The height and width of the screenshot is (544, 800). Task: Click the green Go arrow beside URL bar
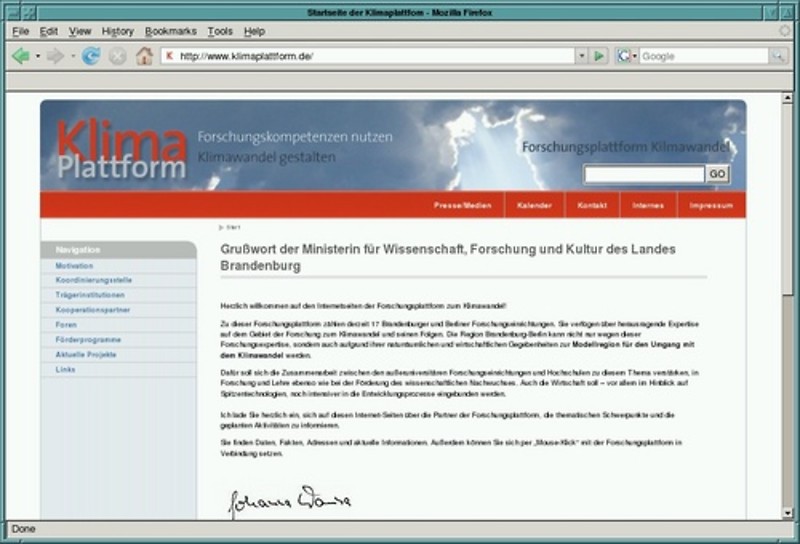click(x=599, y=56)
